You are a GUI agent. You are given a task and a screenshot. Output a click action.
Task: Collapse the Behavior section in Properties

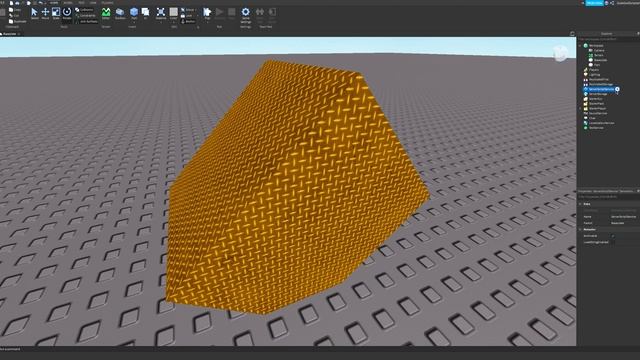click(x=580, y=229)
